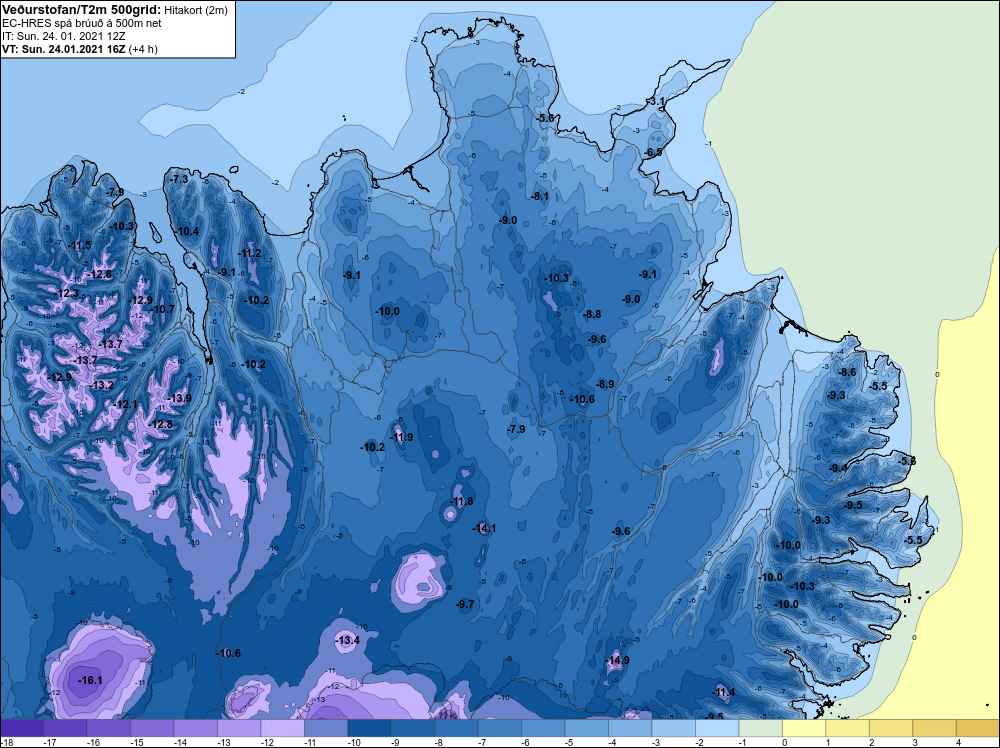Viewport: 1000px width, 748px height.
Task: Click the legend swatch labeled -4
Action: pos(629,726)
